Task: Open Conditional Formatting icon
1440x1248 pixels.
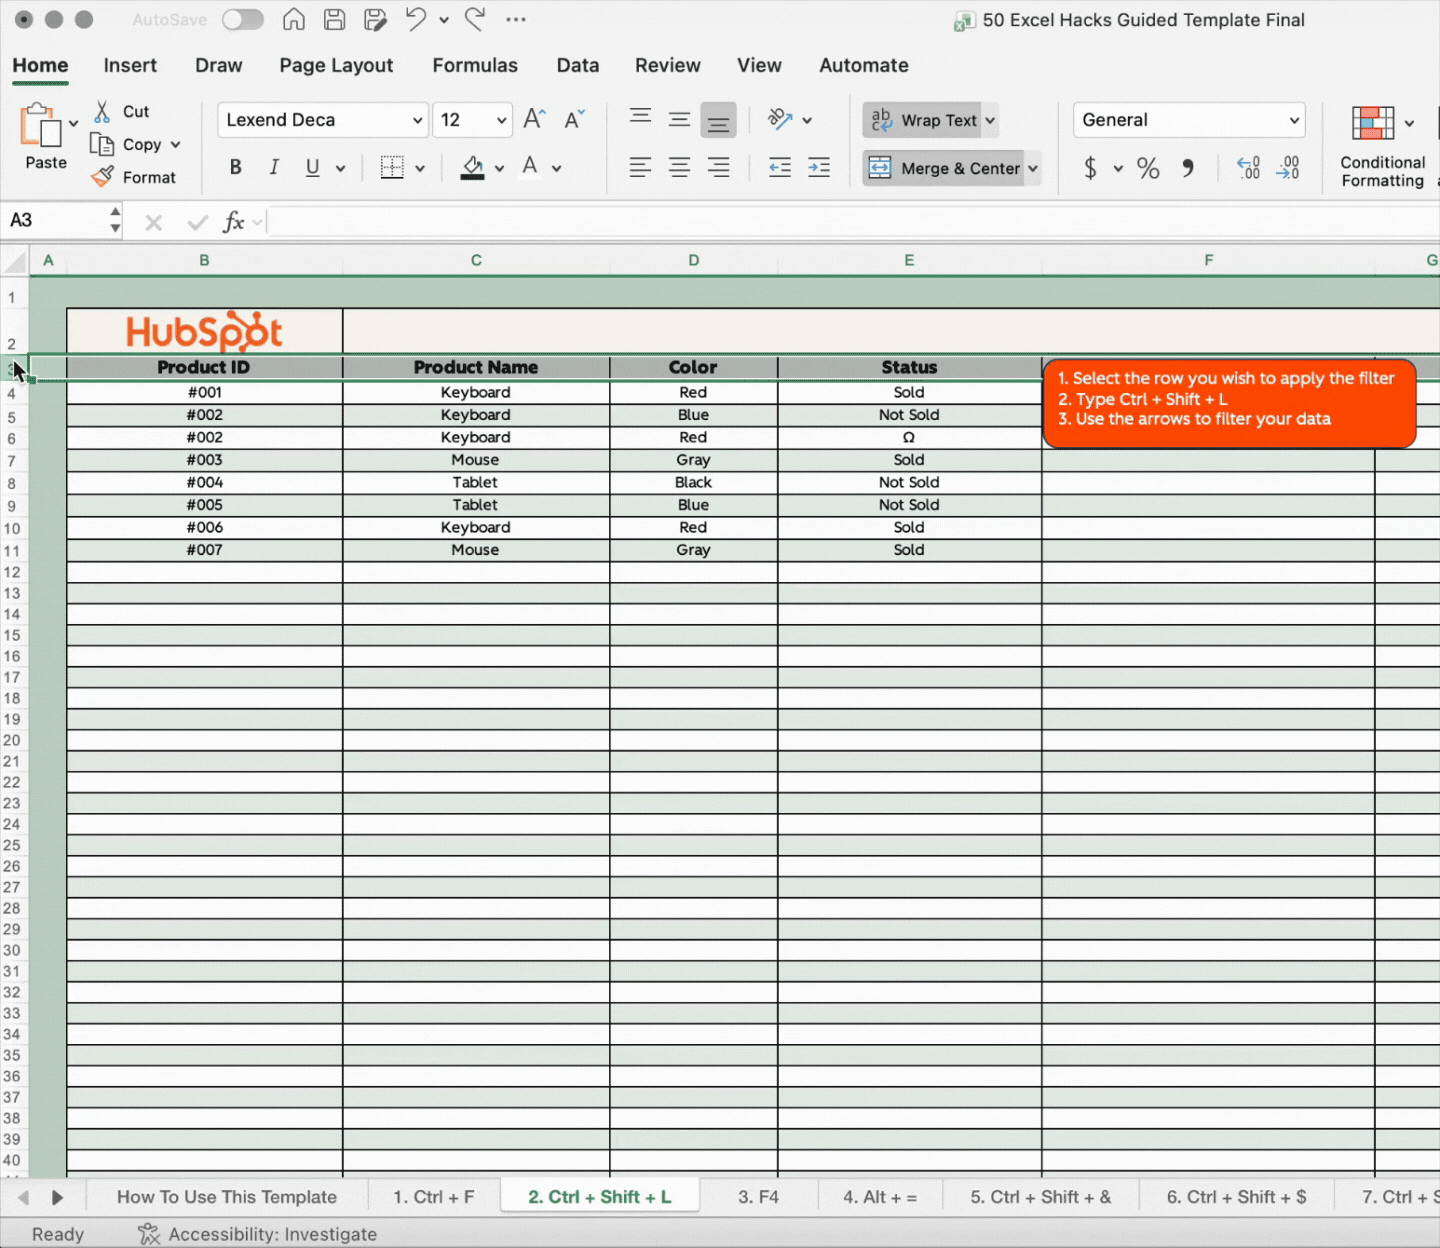Action: tap(1373, 123)
